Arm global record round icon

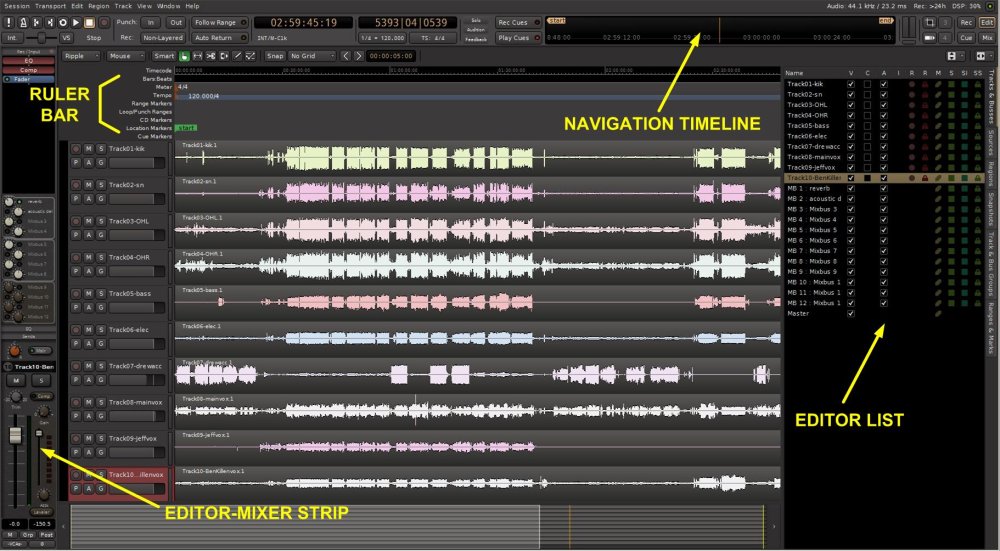[103, 22]
